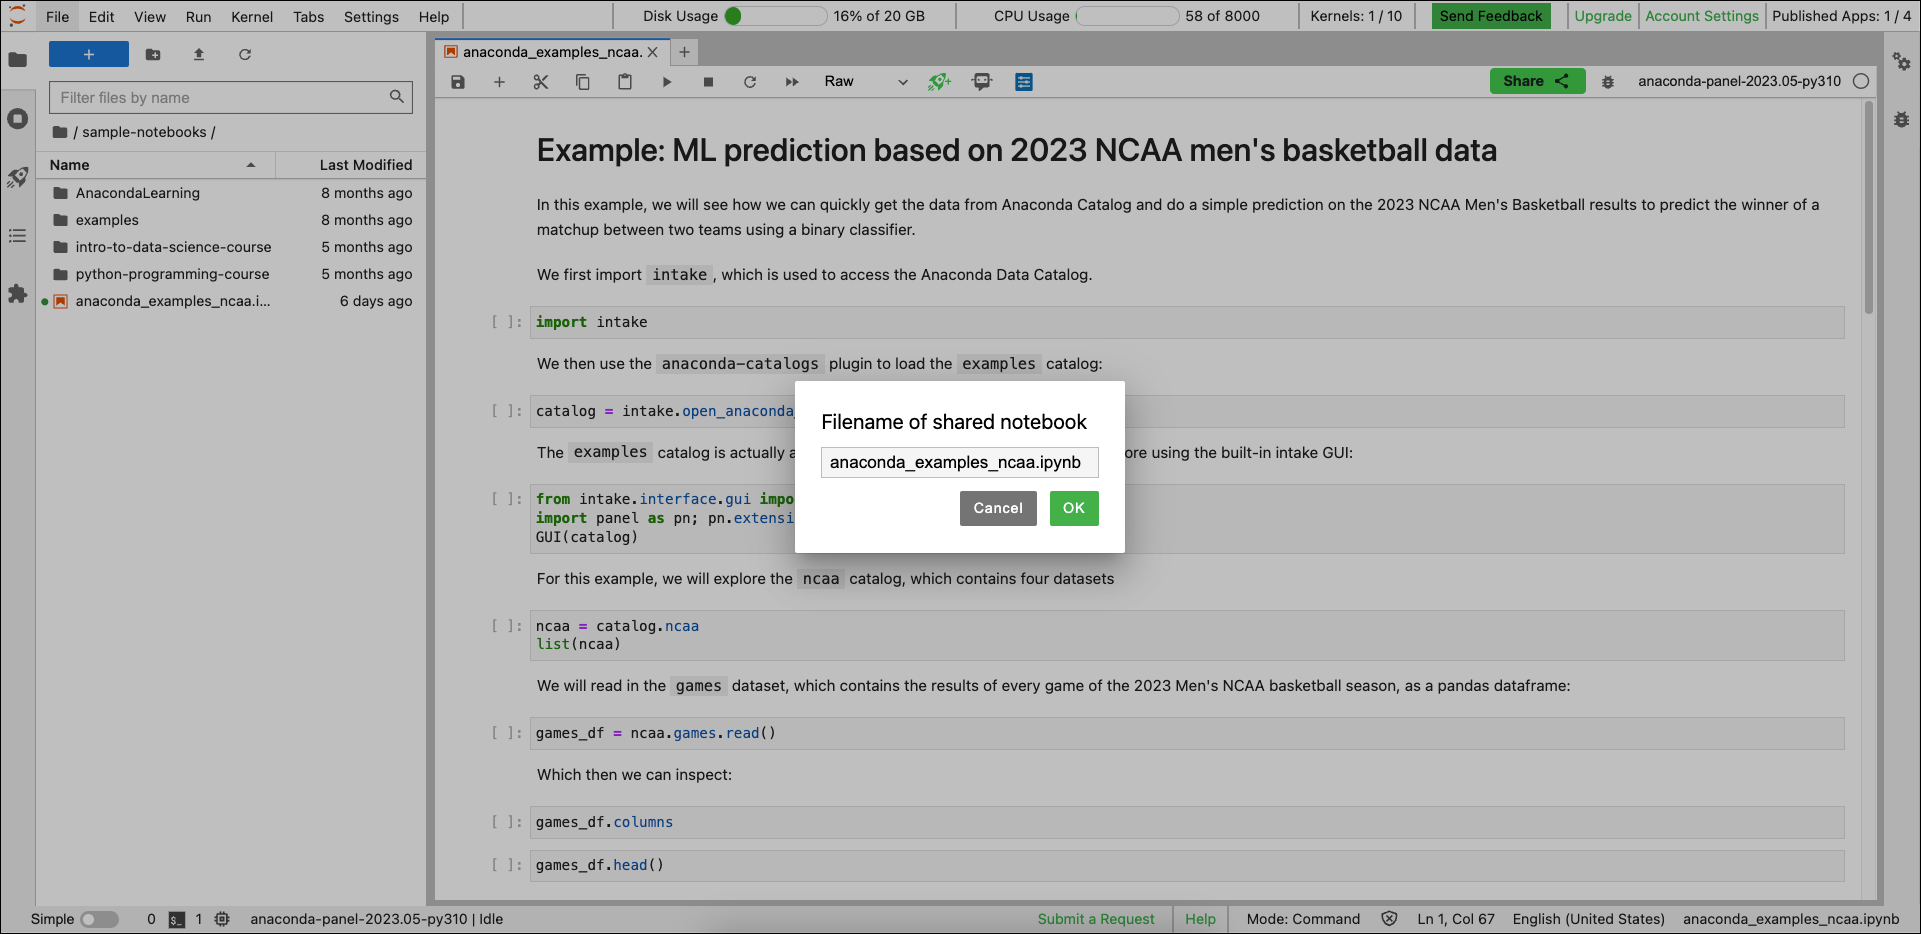
Task: Click the green rocket publish icon
Action: point(939,82)
